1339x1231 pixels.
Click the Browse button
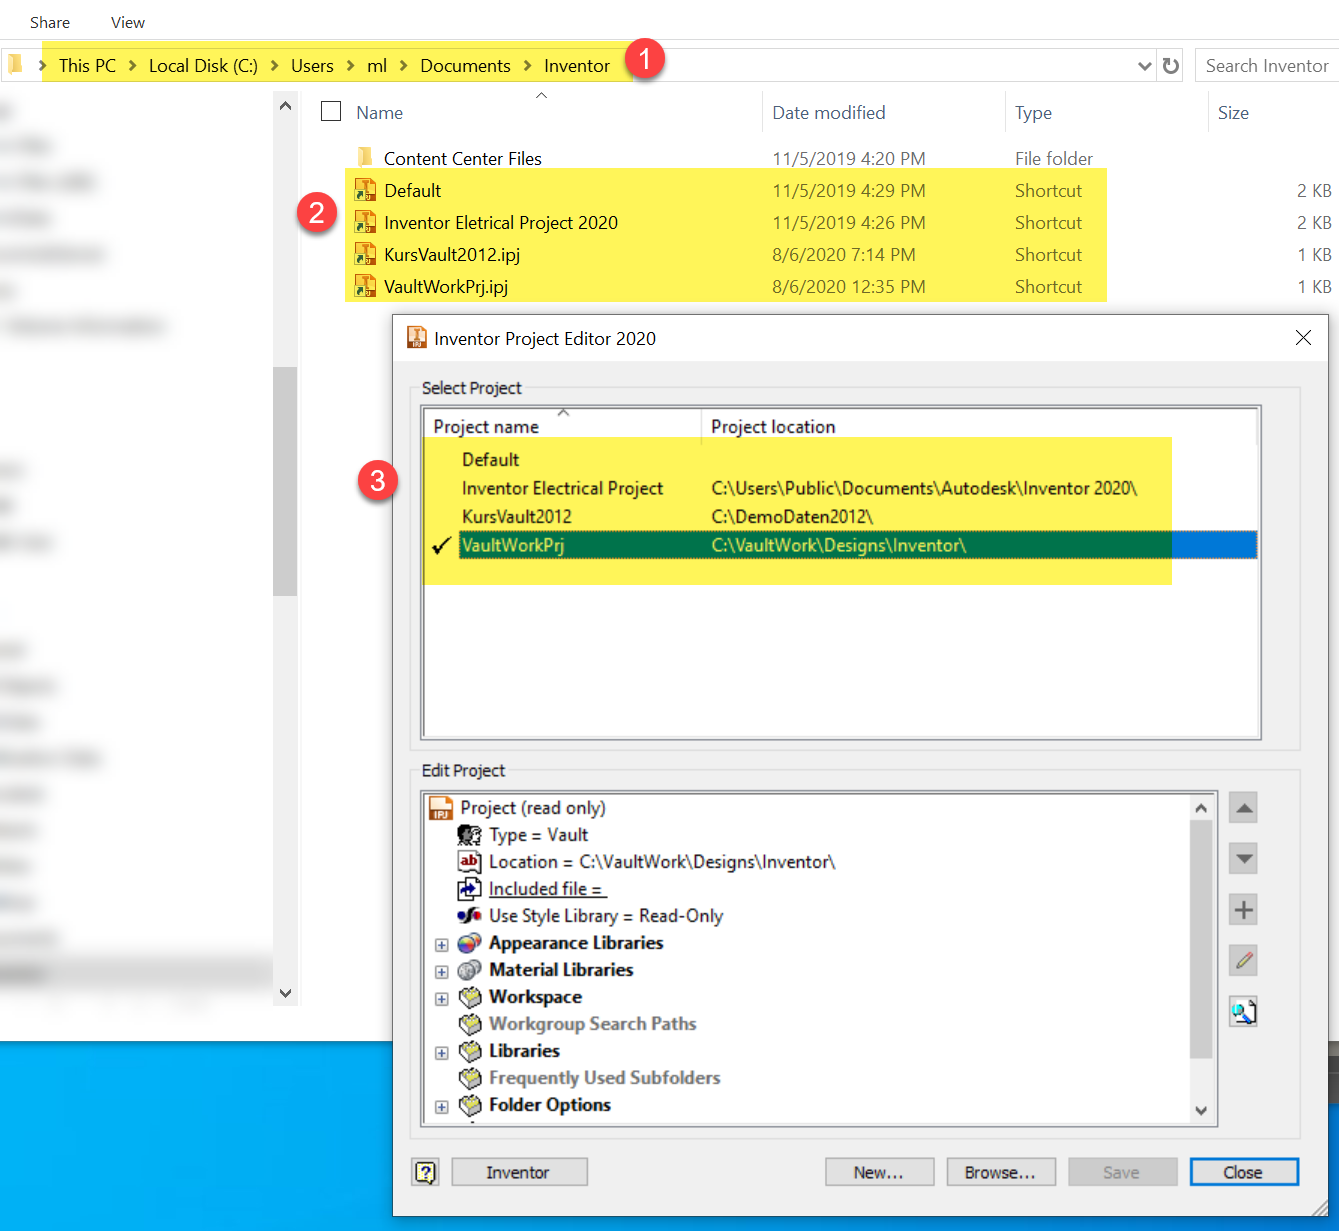[x=1000, y=1171]
